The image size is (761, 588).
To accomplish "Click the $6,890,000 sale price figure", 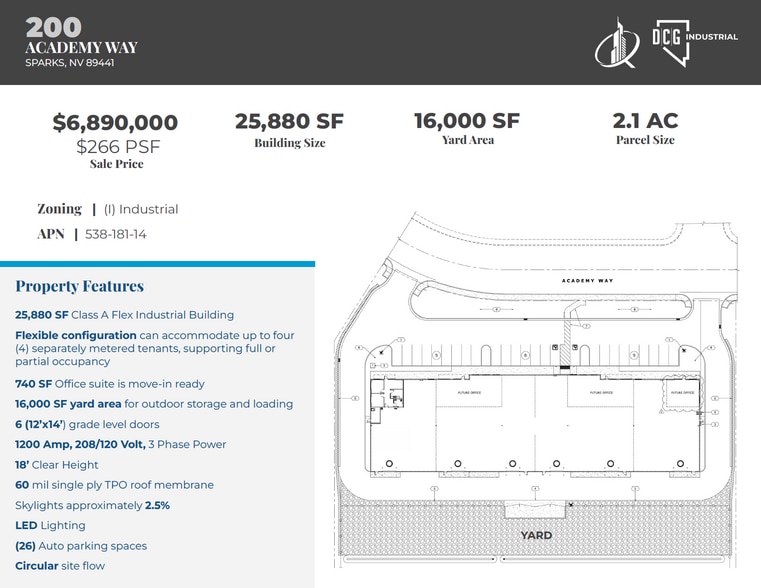I will [115, 122].
